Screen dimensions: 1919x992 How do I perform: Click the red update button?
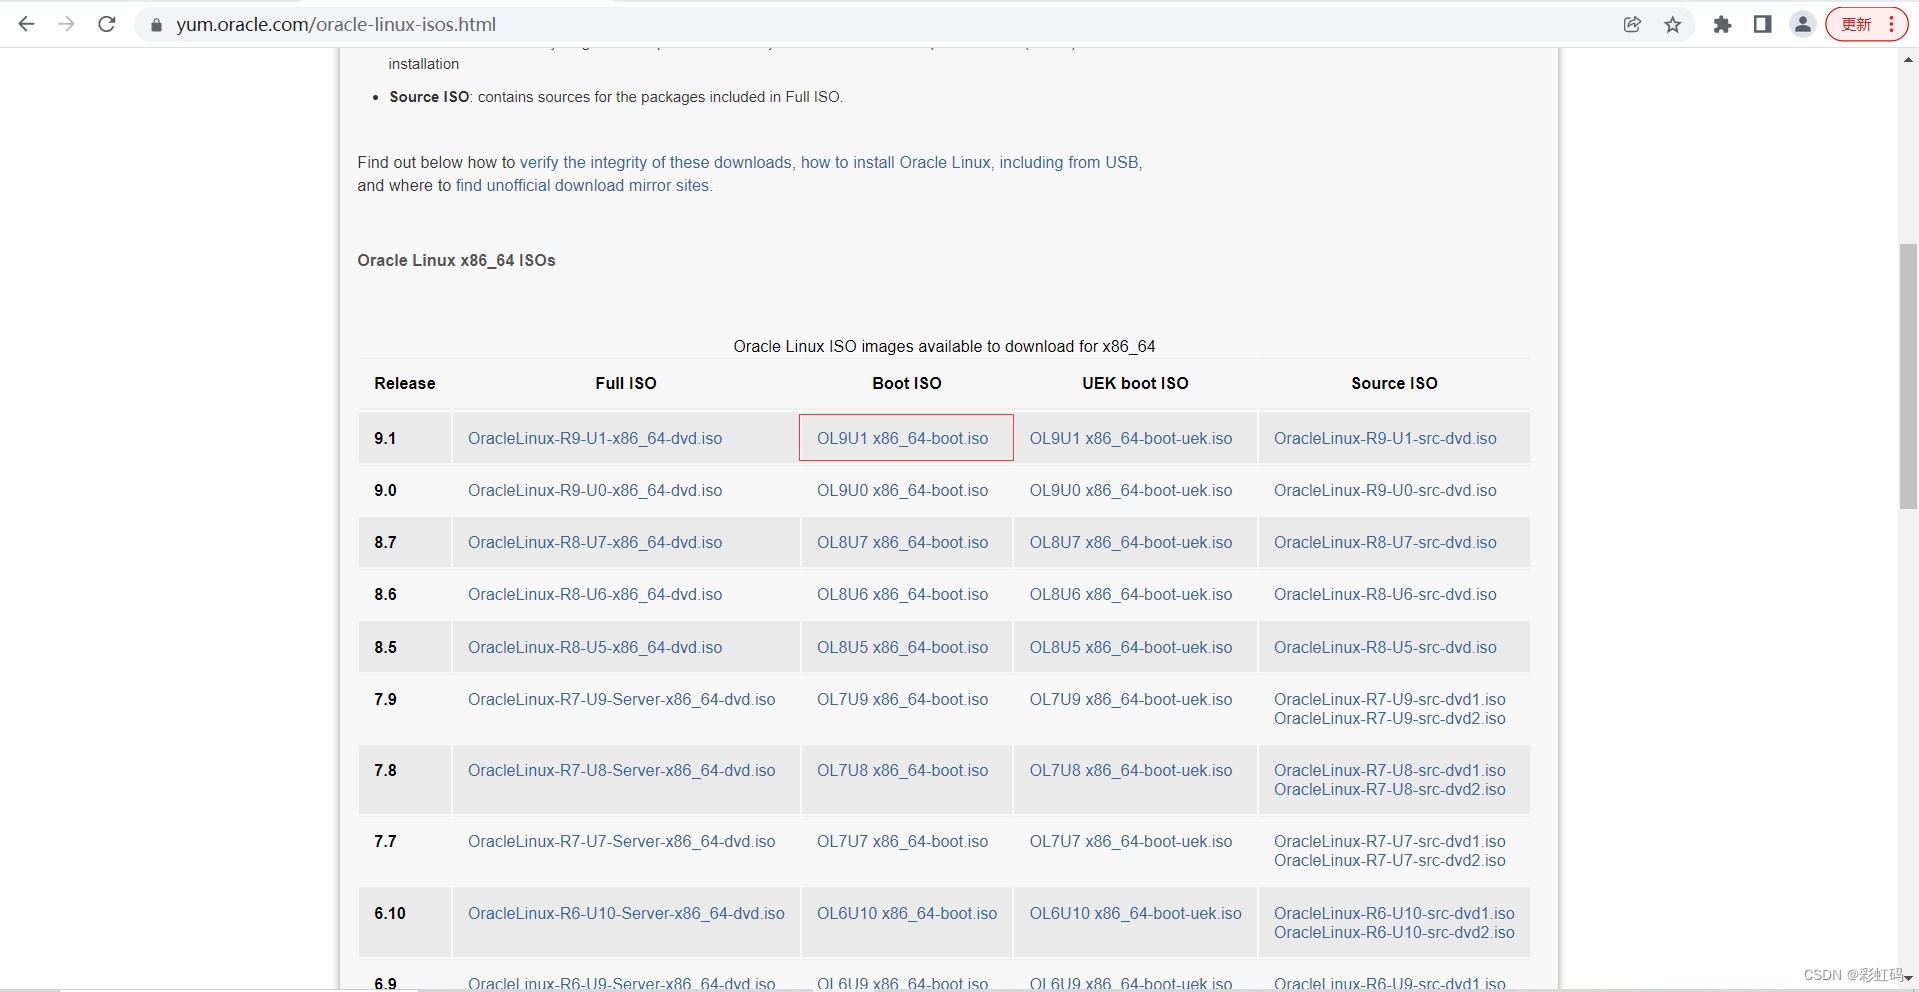tap(1856, 24)
